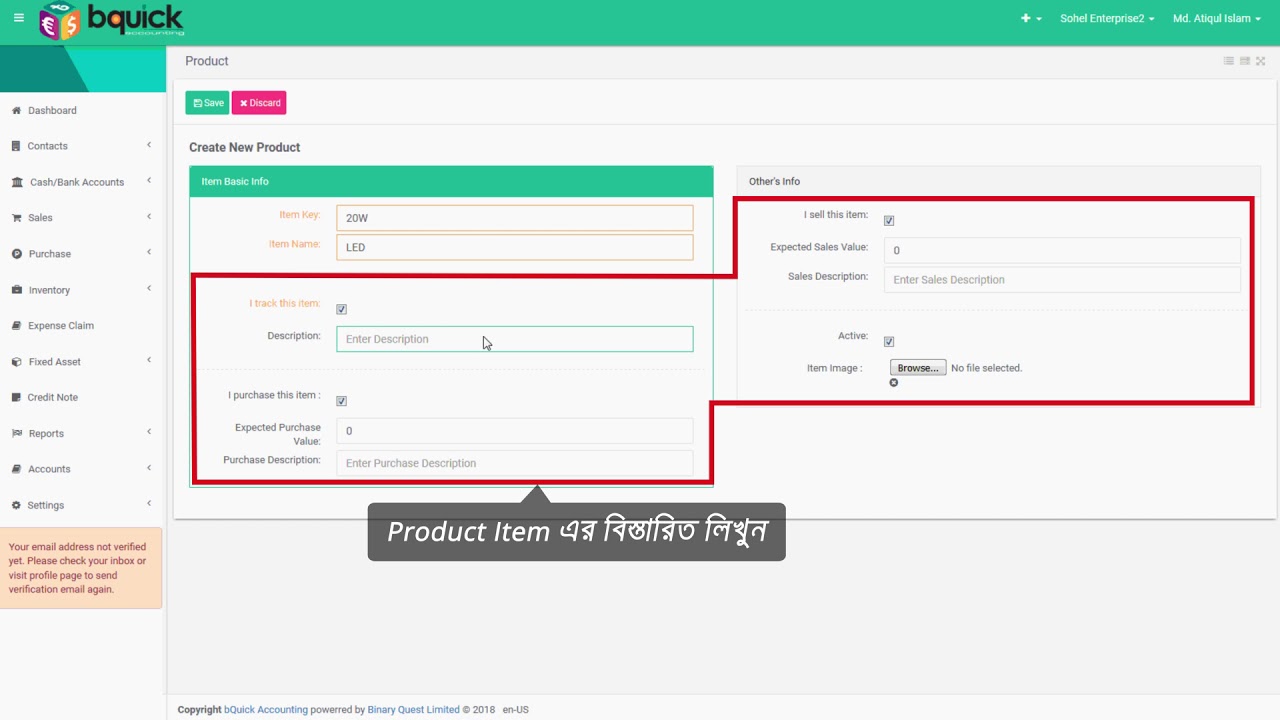Expand the Sales menu chevron
The image size is (1280, 720).
point(149,217)
